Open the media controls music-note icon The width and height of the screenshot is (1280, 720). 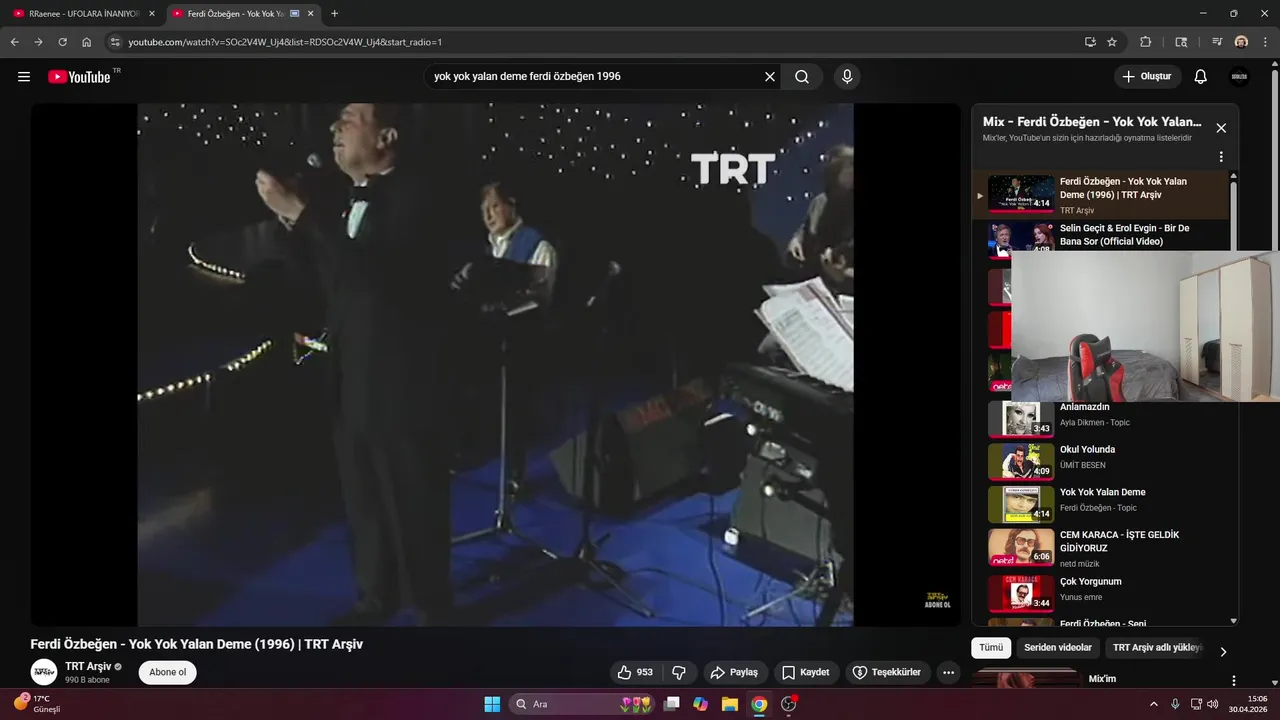tap(1217, 42)
